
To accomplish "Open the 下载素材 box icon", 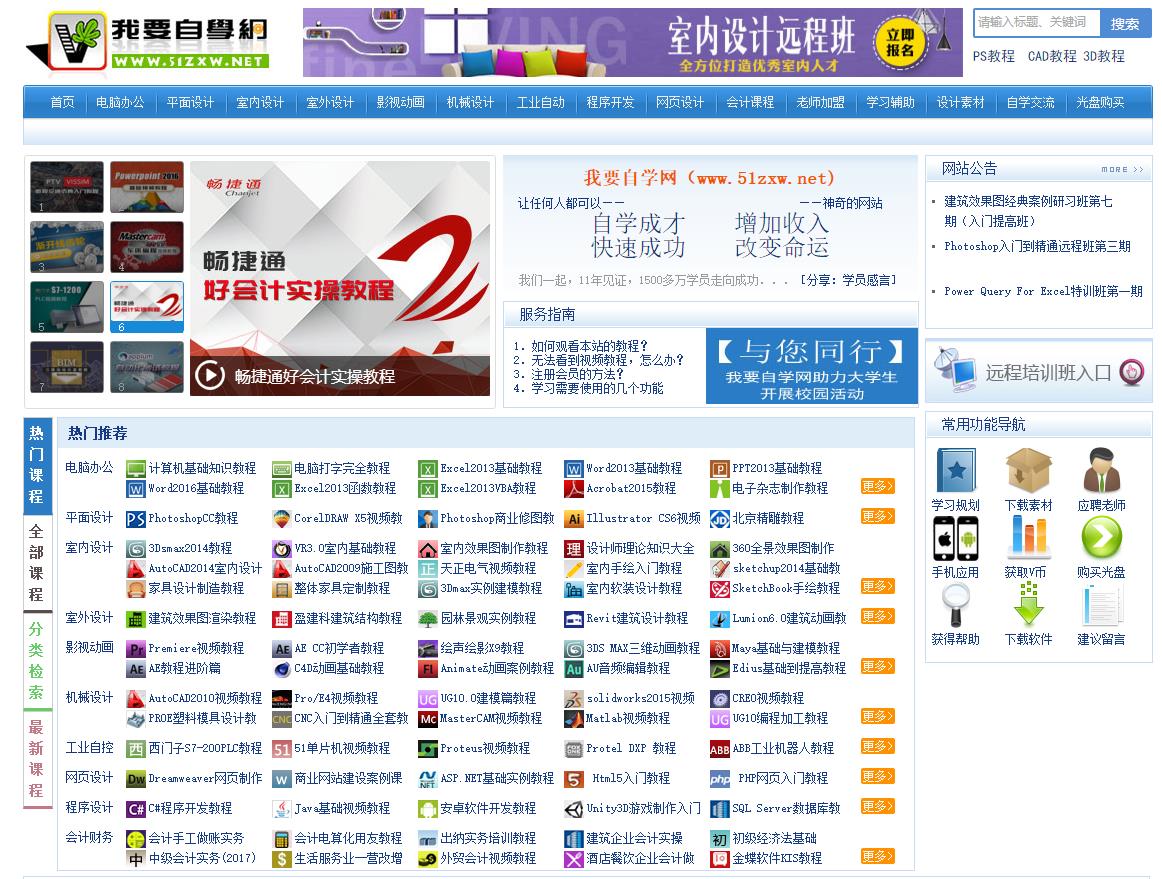I will point(1029,471).
